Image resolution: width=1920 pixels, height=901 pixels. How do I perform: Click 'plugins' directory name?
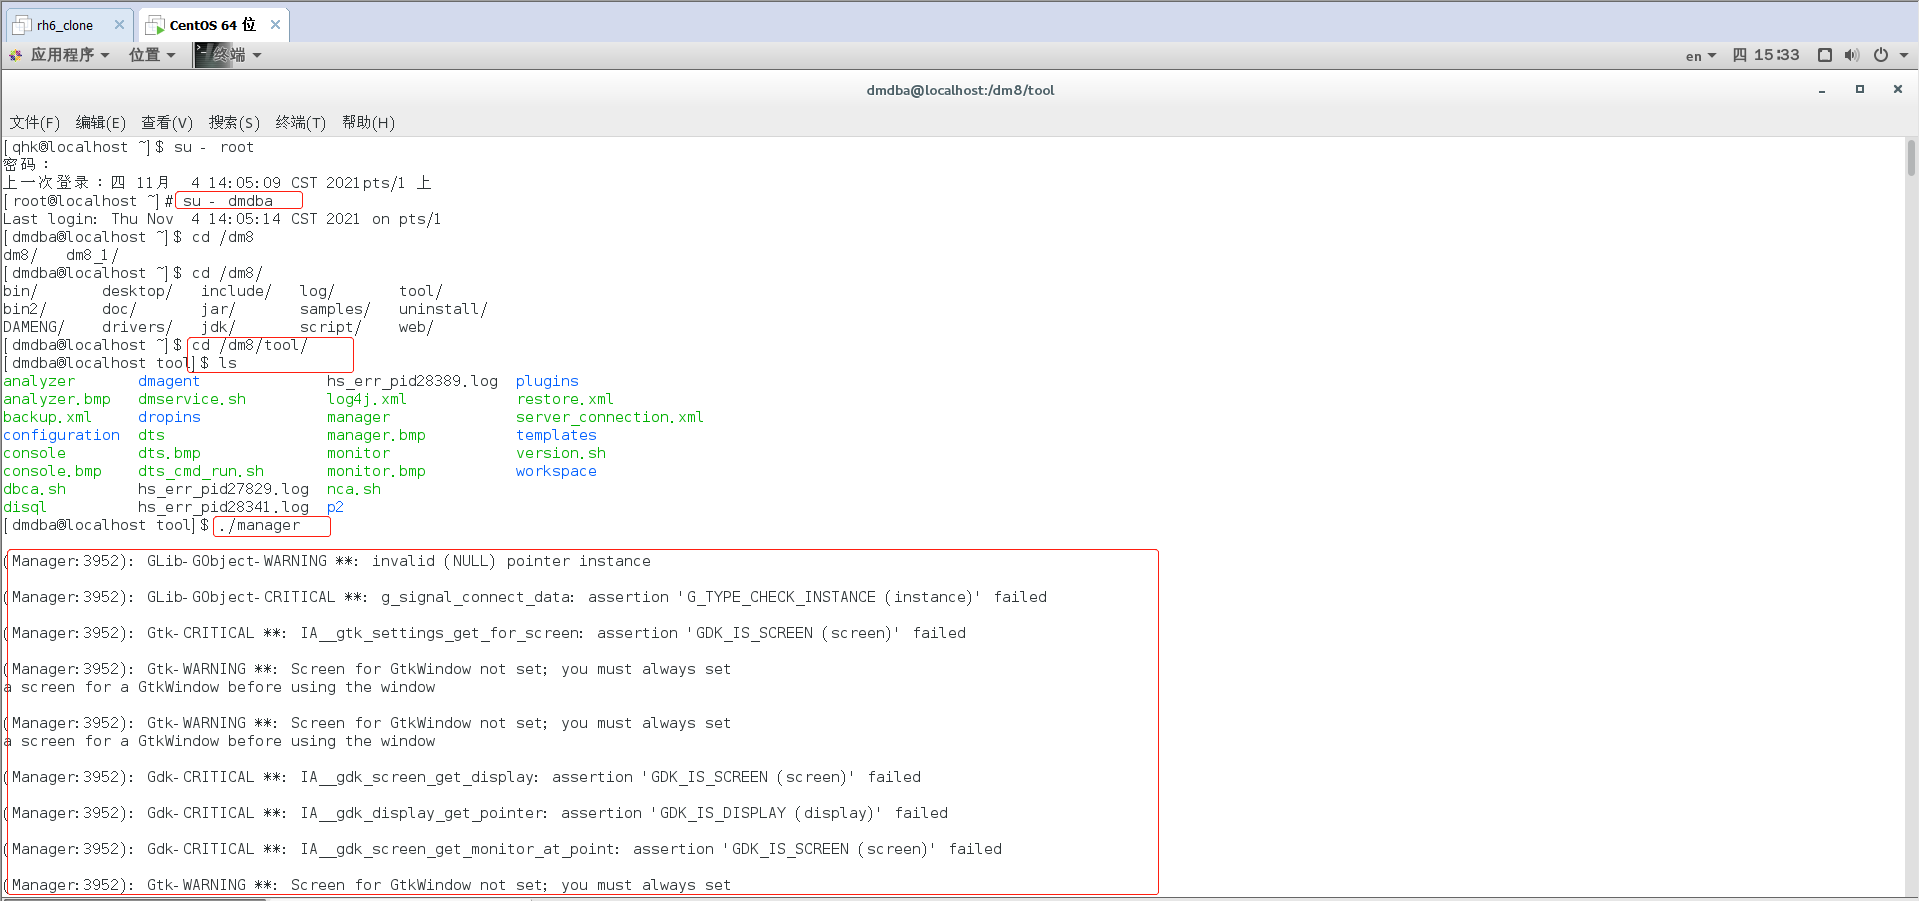point(547,381)
